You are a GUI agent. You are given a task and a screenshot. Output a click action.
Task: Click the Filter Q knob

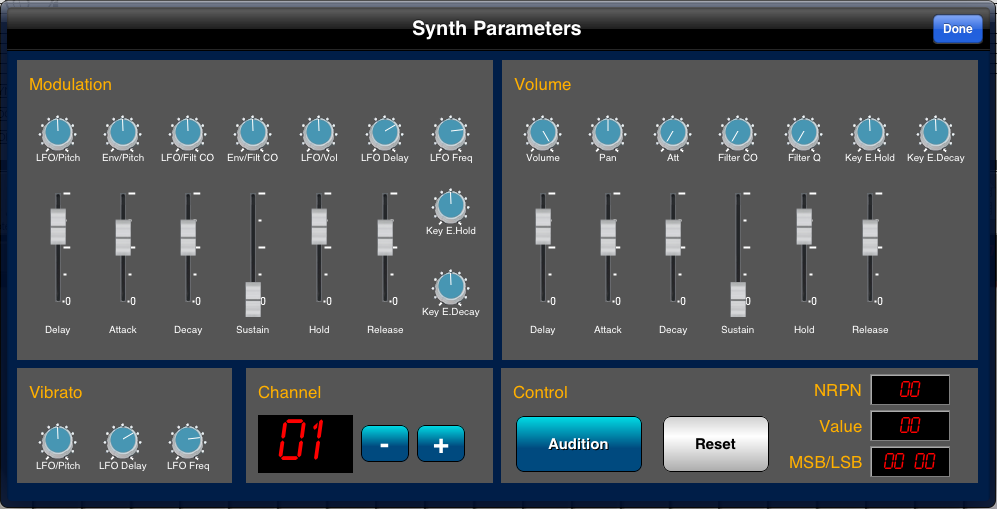[803, 132]
